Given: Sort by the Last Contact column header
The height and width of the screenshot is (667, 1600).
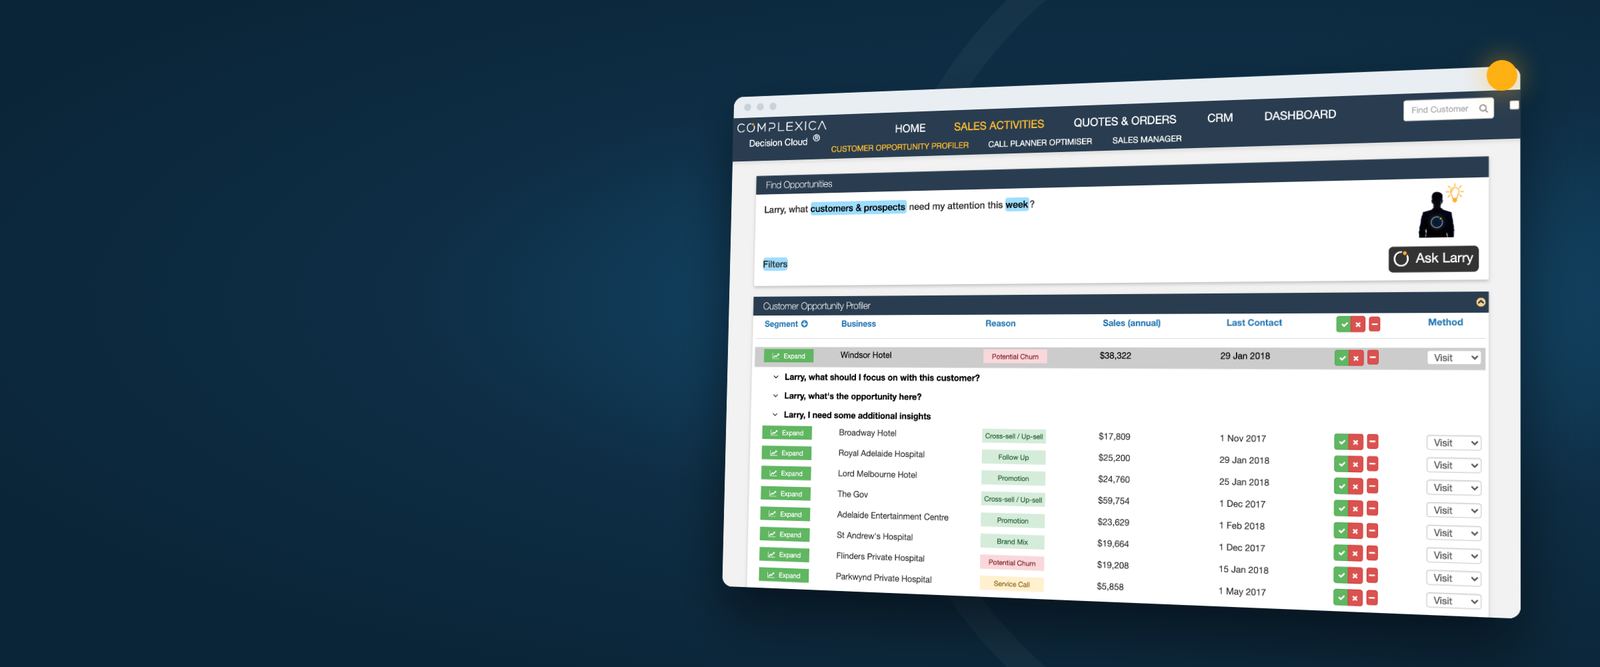Looking at the screenshot, I should 1254,323.
